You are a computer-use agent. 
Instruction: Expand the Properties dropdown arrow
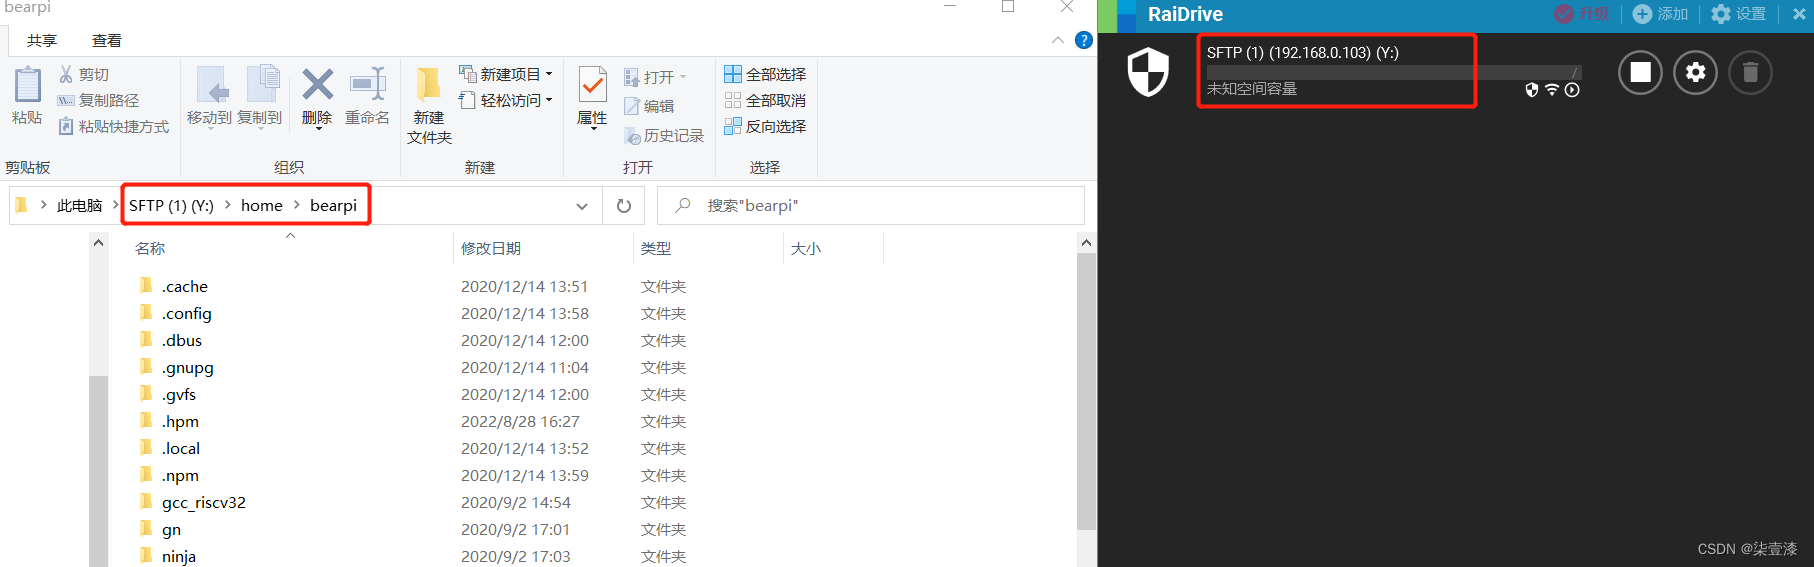pos(592,129)
